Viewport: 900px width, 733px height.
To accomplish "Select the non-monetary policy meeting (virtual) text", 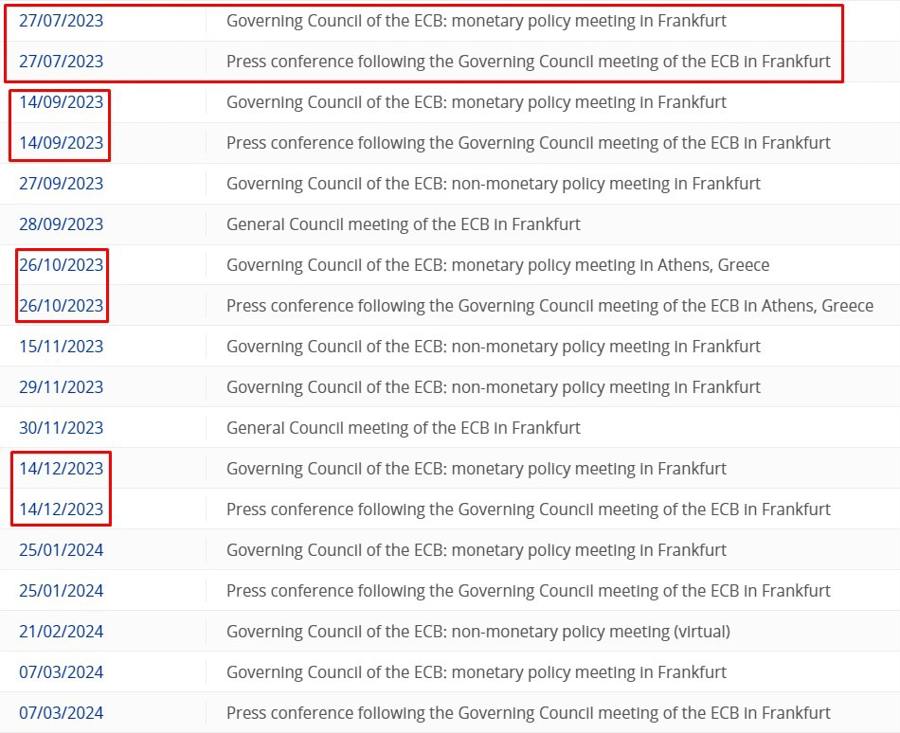I will point(478,632).
